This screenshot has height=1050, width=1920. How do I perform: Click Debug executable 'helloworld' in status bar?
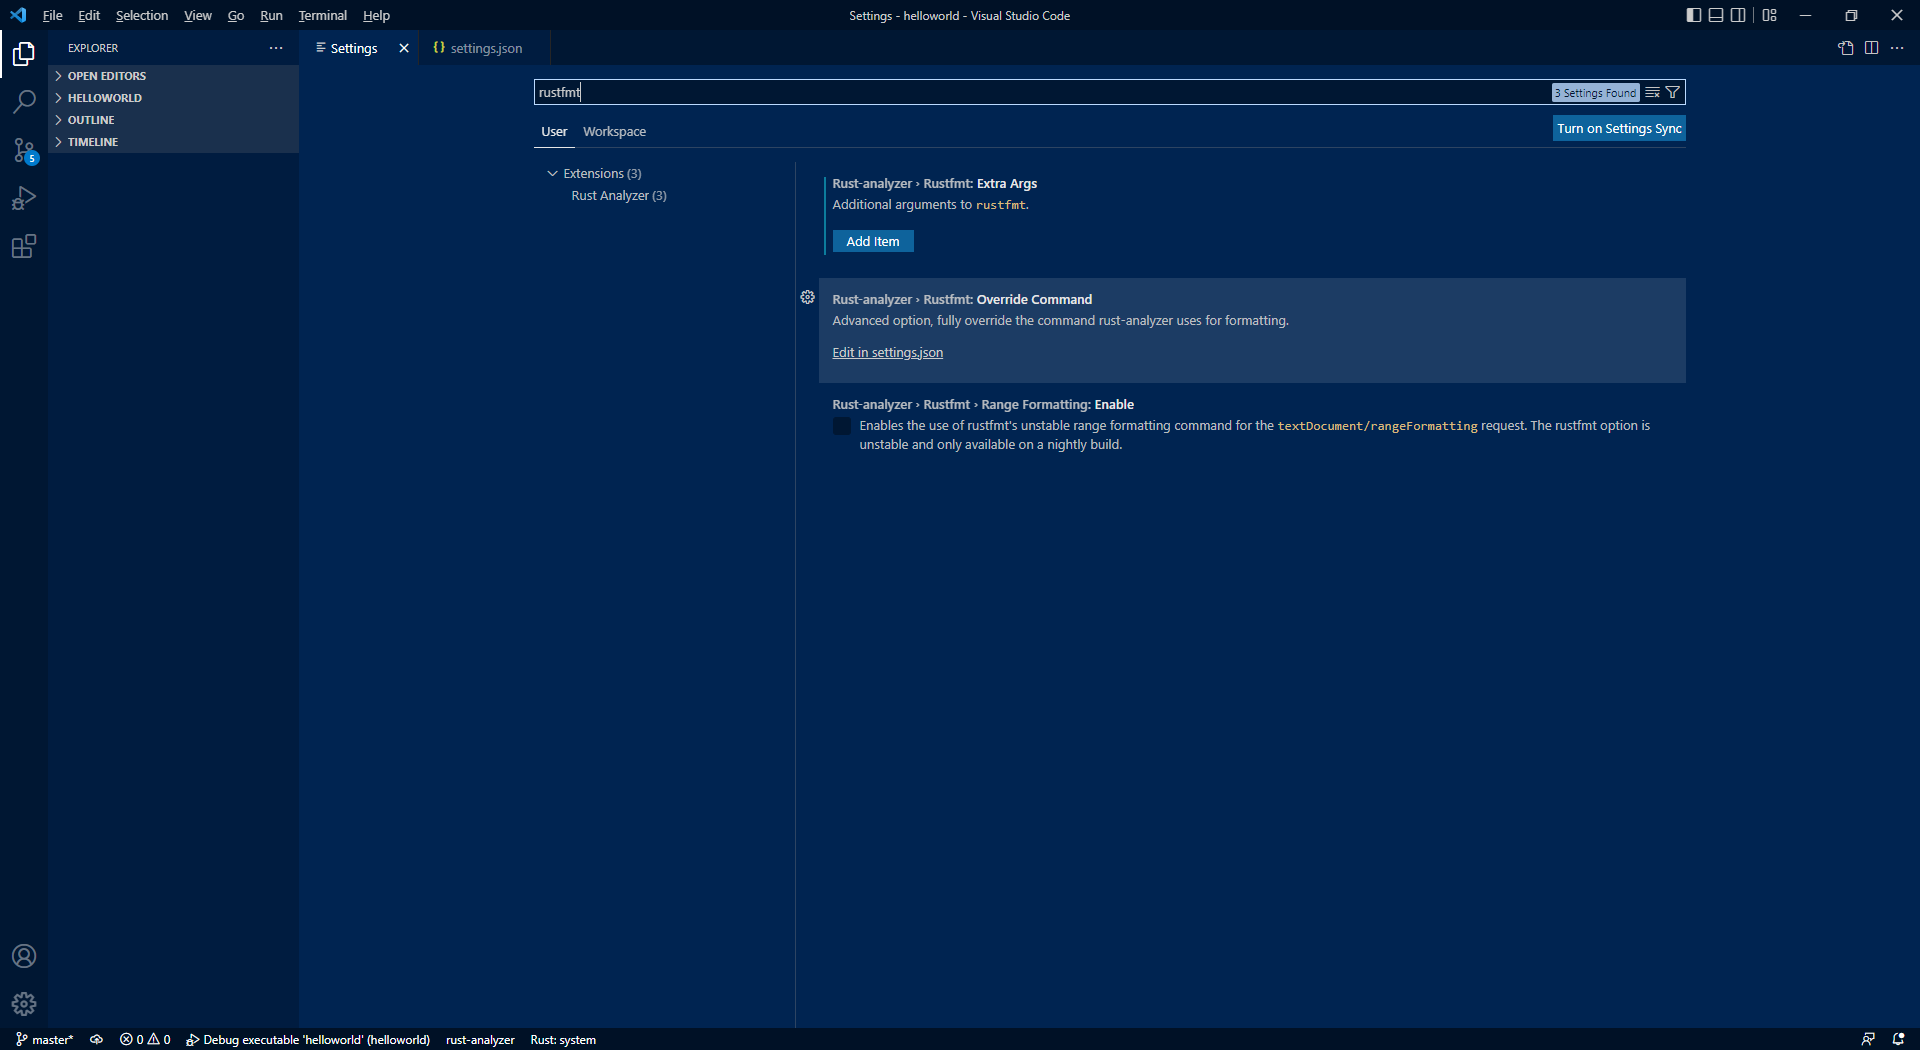point(308,1040)
